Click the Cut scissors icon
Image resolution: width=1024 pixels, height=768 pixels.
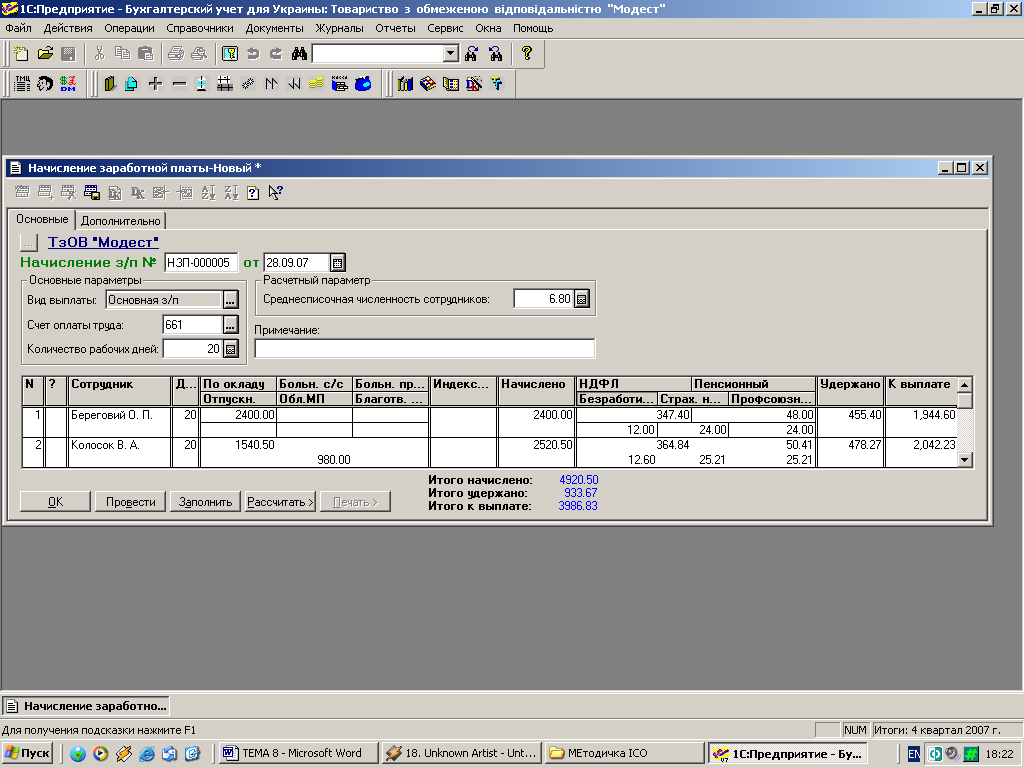click(x=99, y=54)
